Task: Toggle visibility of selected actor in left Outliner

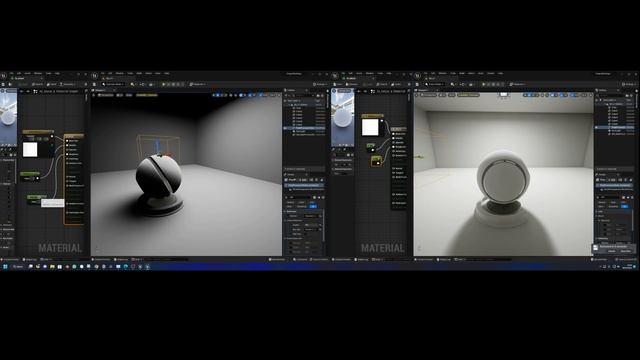Action: (x=285, y=128)
